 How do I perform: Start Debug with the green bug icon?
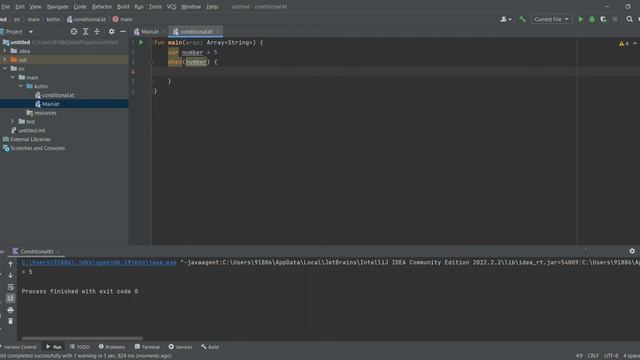click(592, 19)
